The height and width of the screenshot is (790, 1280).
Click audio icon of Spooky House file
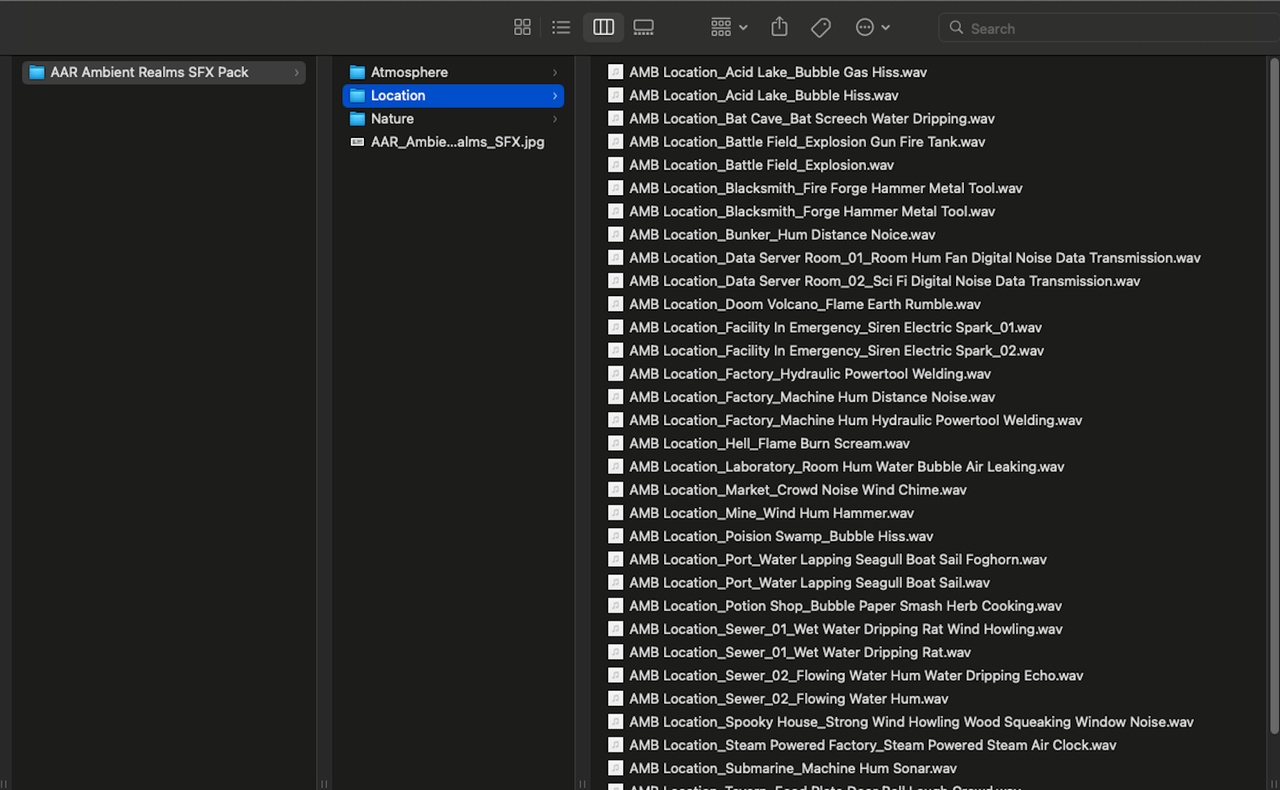point(616,722)
